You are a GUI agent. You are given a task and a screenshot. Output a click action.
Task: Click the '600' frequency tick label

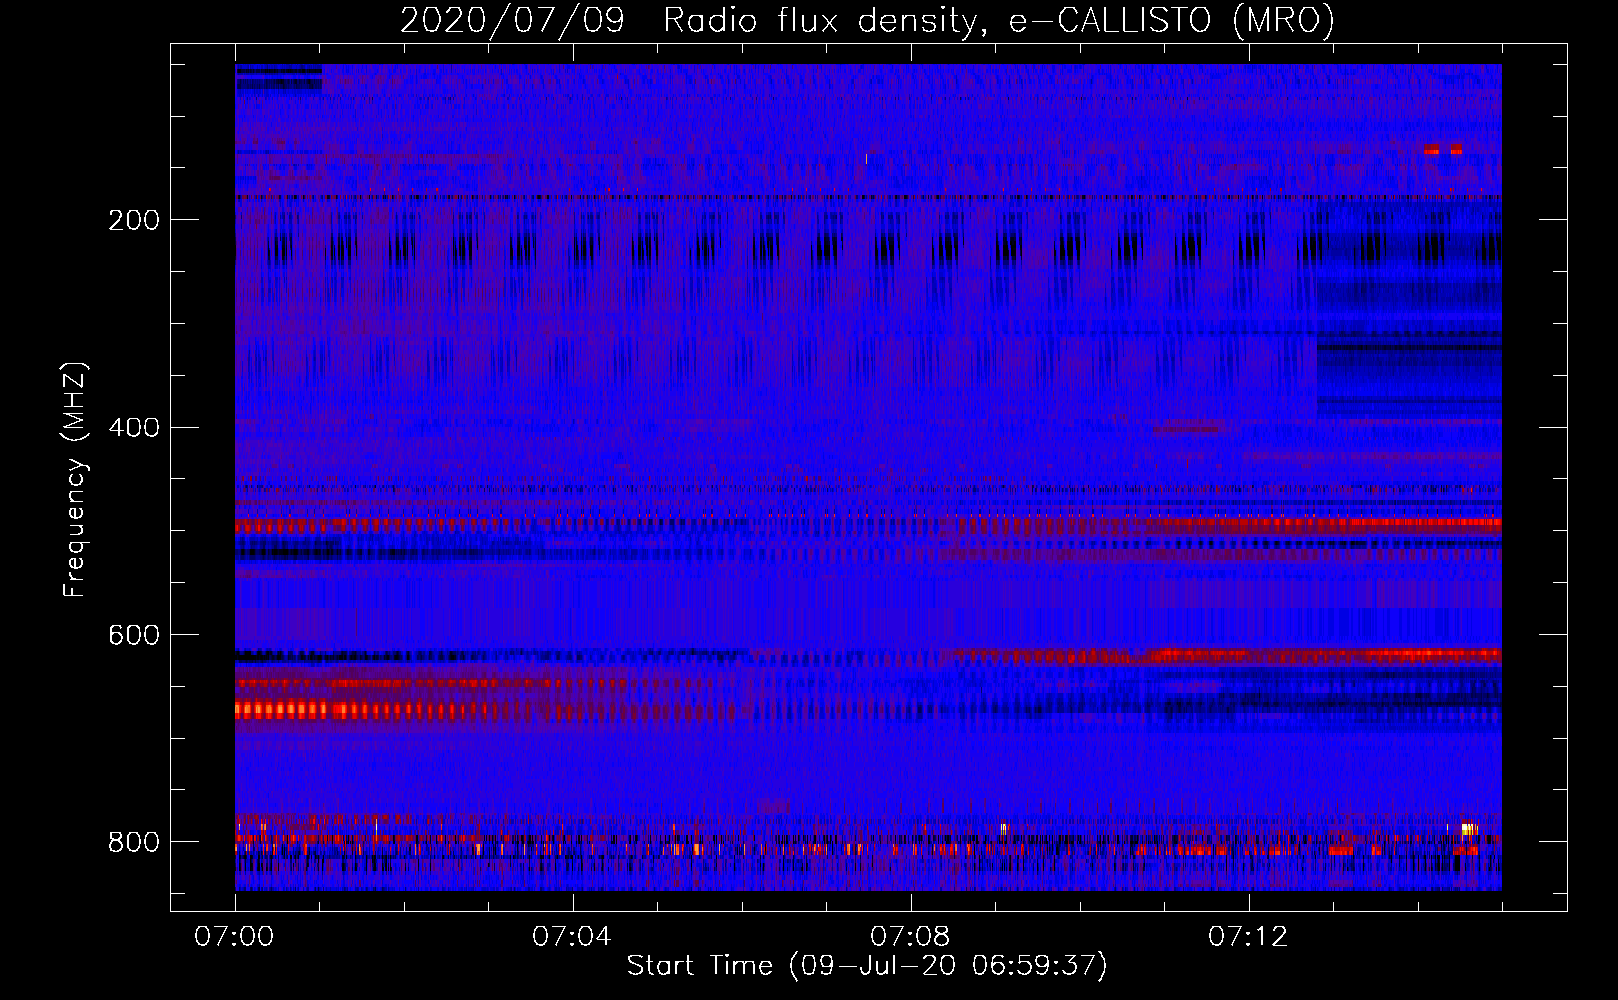coord(133,636)
